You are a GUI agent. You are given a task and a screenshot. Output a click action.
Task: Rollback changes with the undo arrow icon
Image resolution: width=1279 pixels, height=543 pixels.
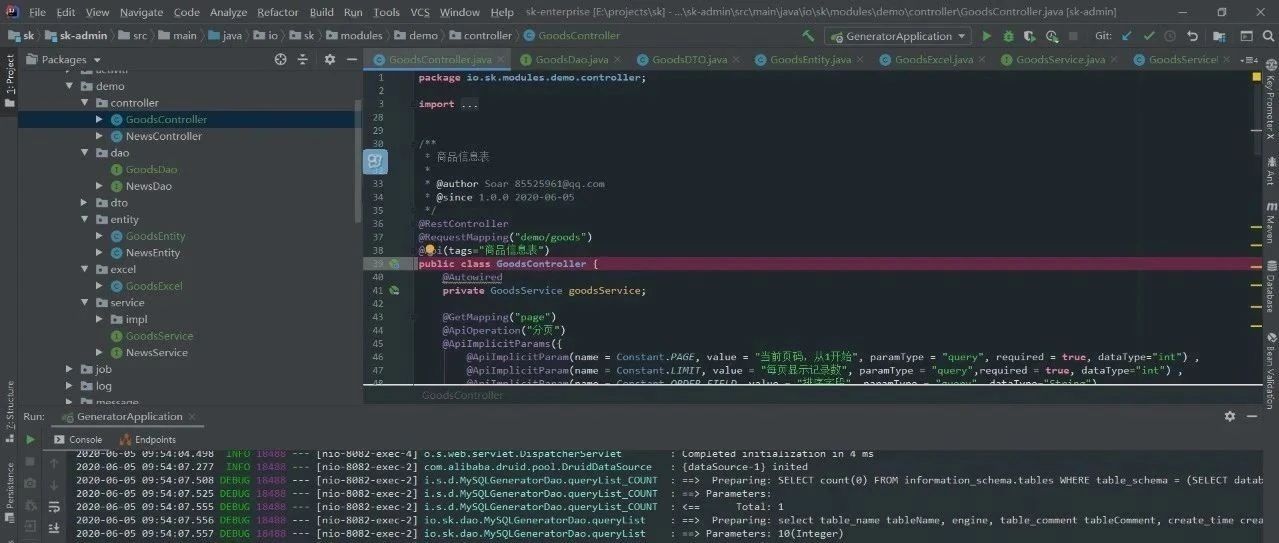(x=1193, y=36)
